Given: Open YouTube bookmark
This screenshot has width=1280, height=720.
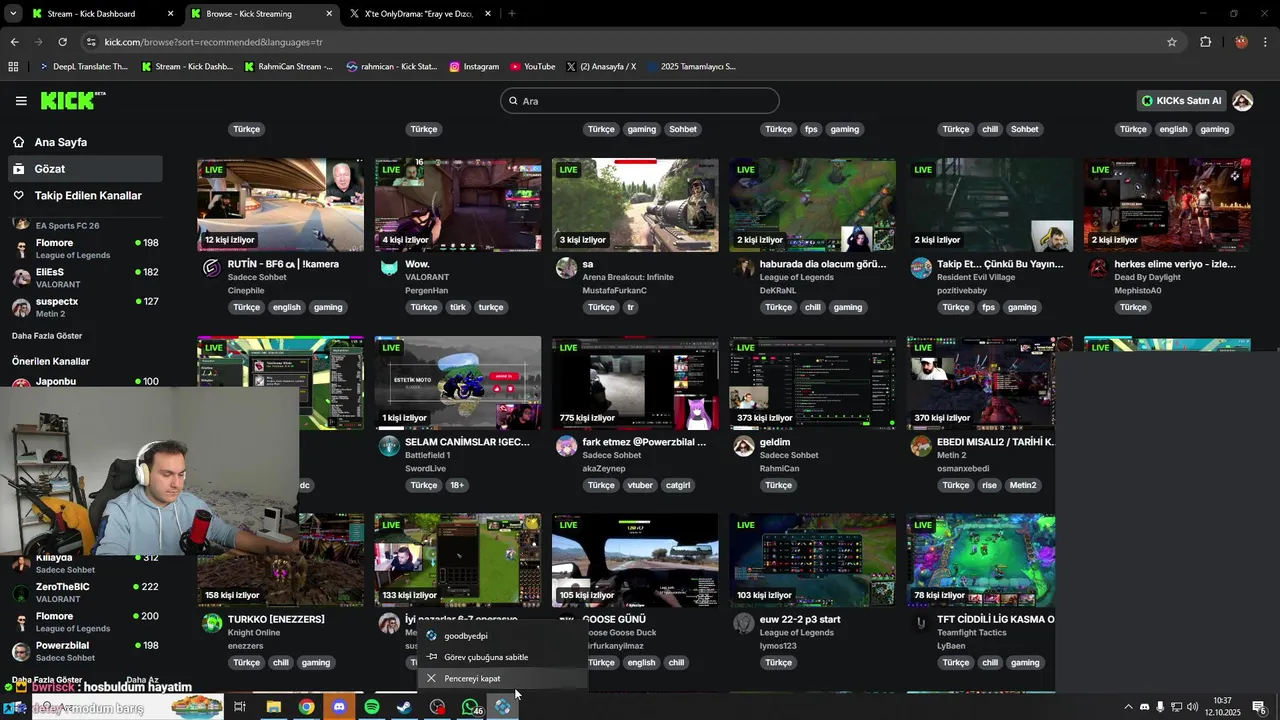Looking at the screenshot, I should (x=532, y=67).
